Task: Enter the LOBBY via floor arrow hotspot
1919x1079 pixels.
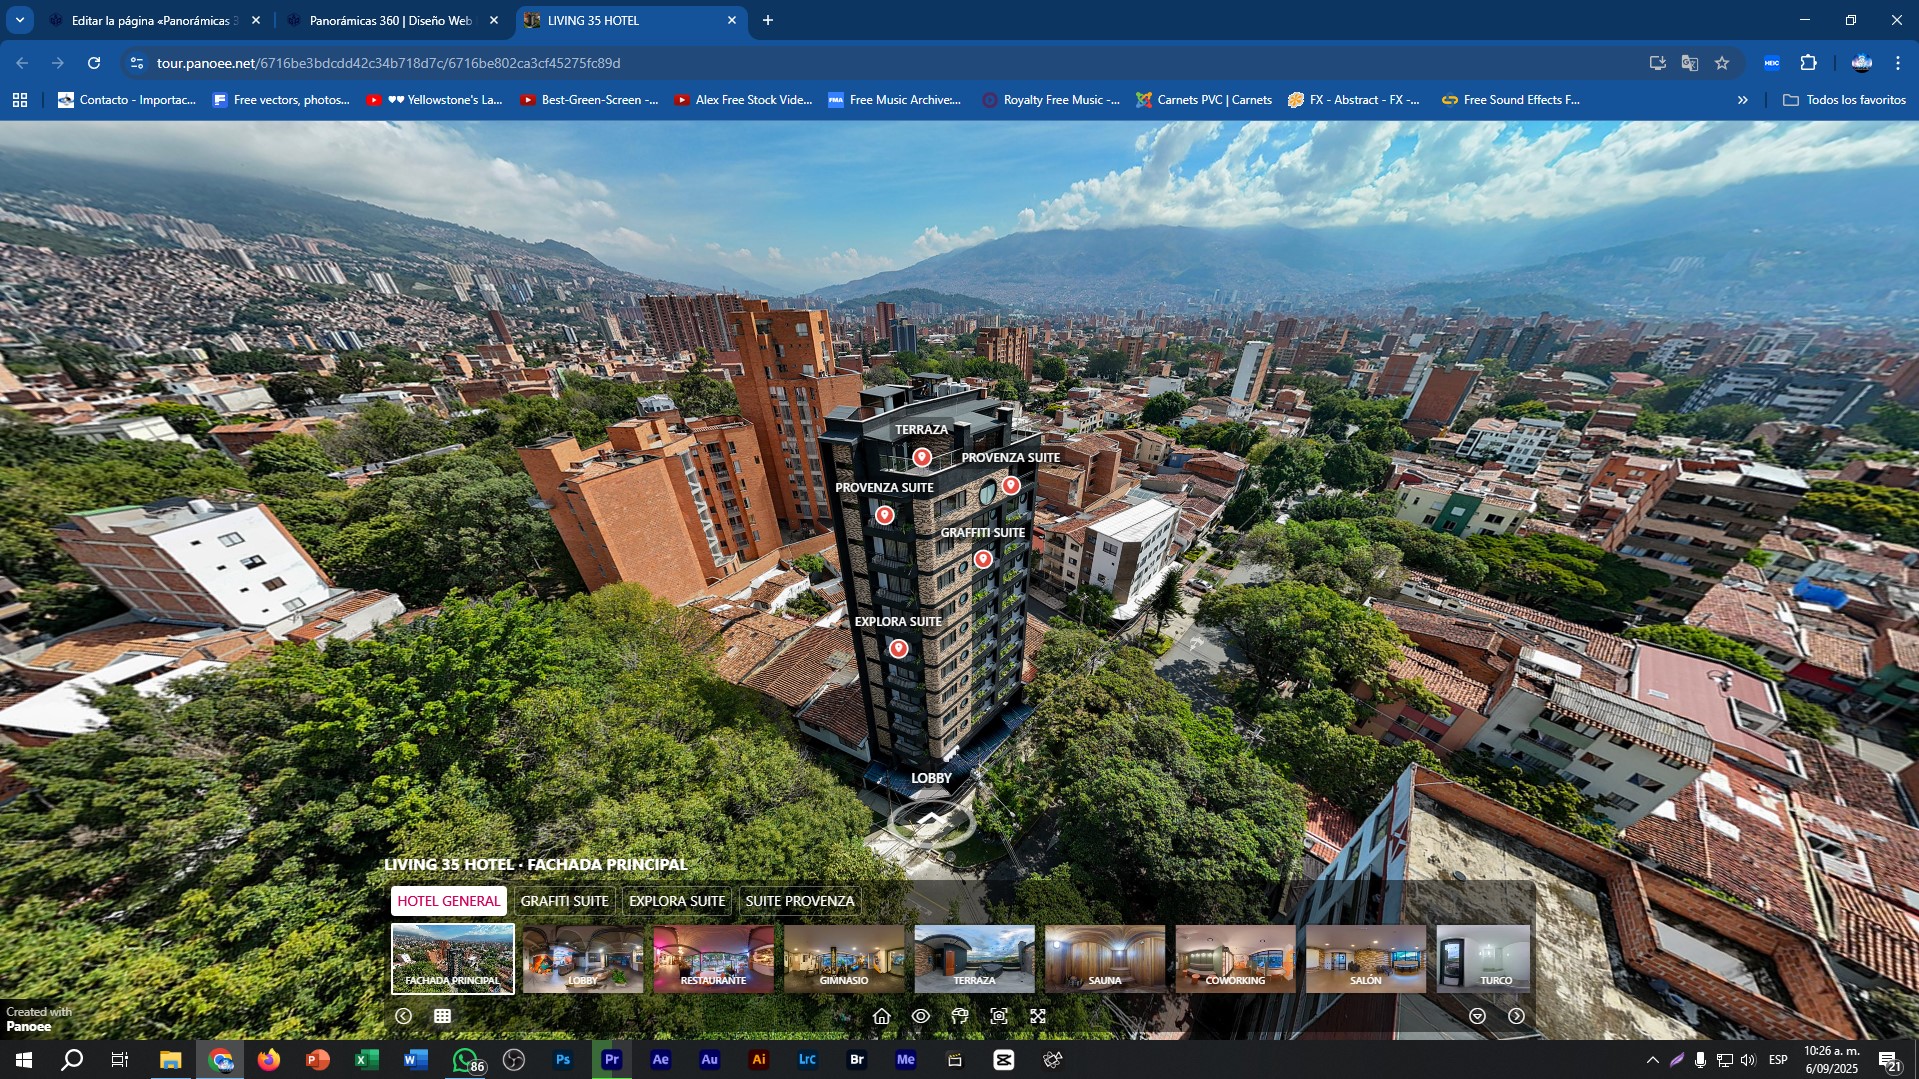Action: point(931,820)
